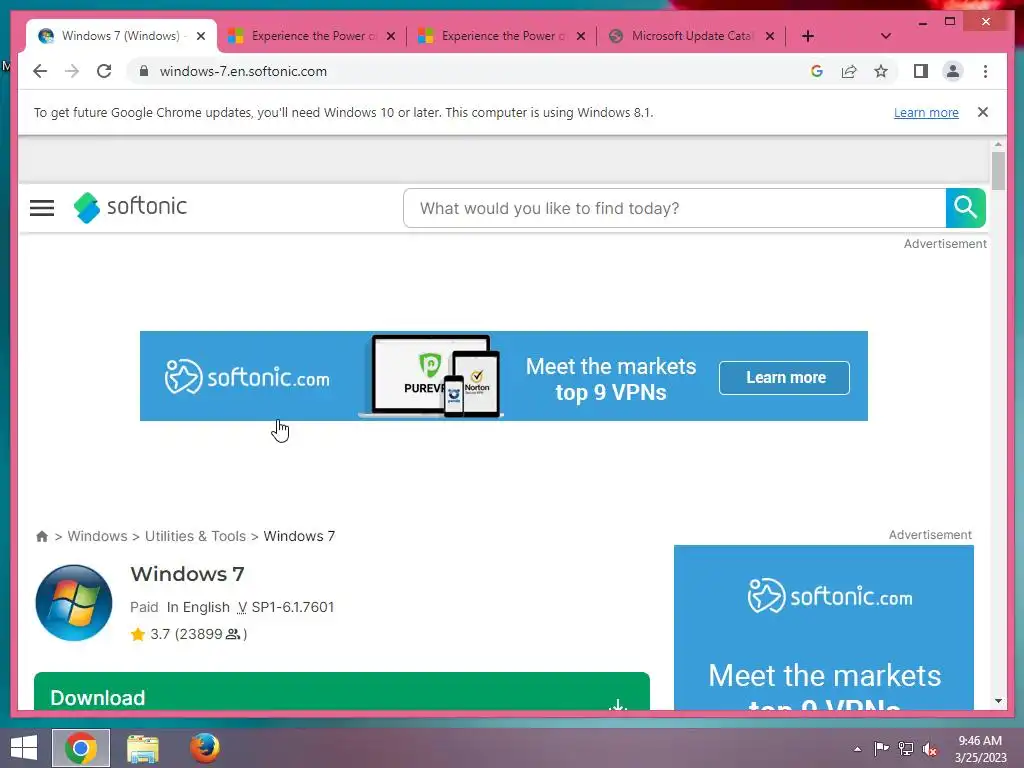Open the Chrome three-dot menu
1024x768 pixels.
[985, 71]
